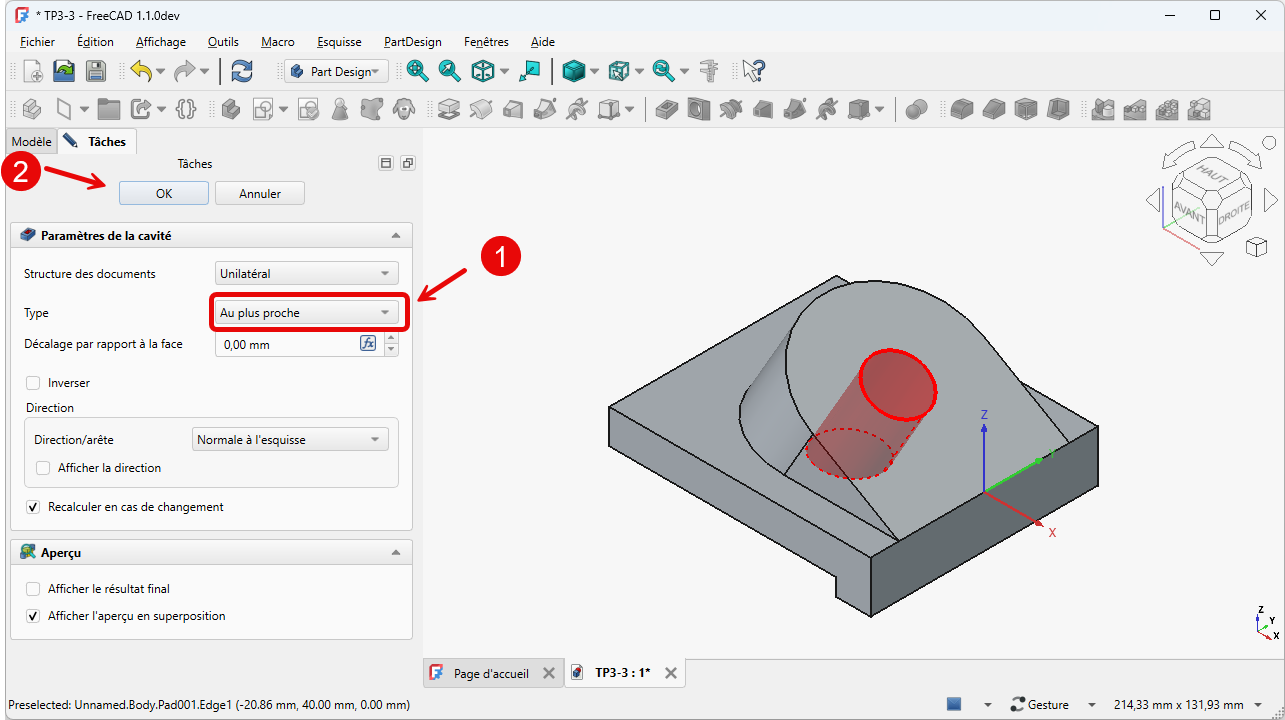This screenshot has height=720, width=1285.
Task: Click the Undo arrow icon
Action: [140, 71]
